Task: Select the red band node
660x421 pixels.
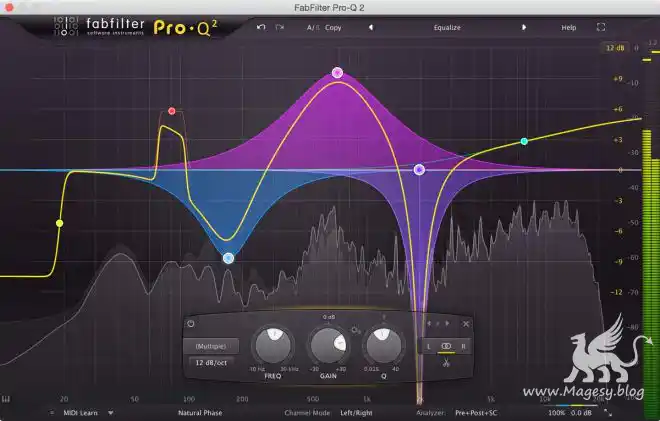Action: tap(172, 111)
